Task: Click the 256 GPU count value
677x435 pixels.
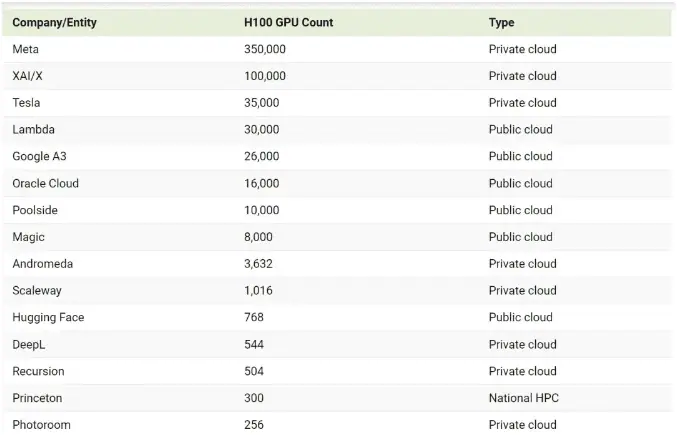Action: tap(254, 425)
